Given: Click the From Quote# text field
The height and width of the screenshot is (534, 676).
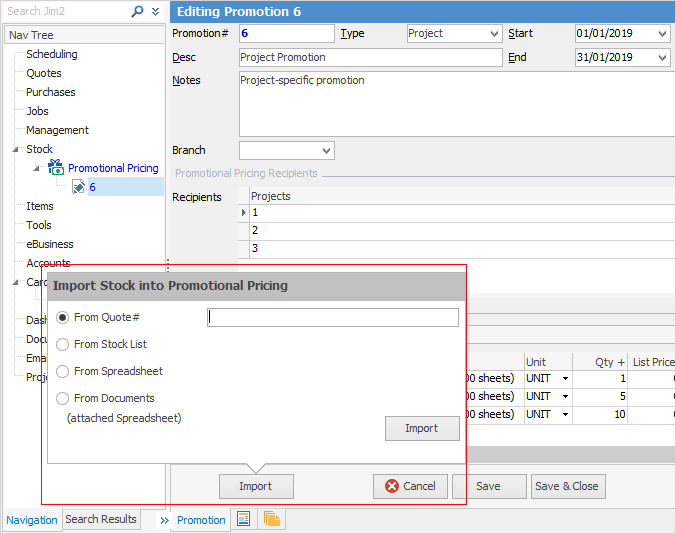Looking at the screenshot, I should click(332, 317).
